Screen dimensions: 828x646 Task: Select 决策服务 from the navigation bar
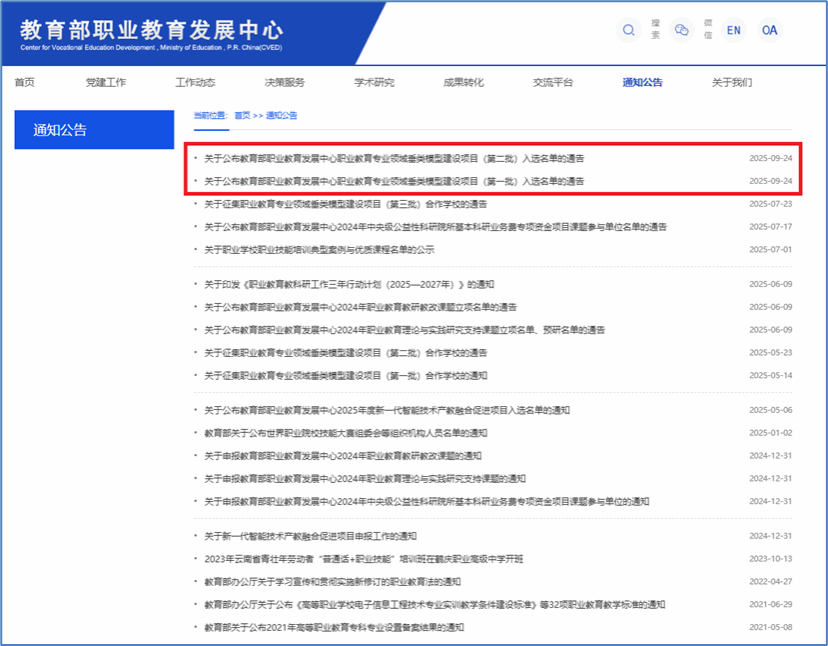point(284,83)
